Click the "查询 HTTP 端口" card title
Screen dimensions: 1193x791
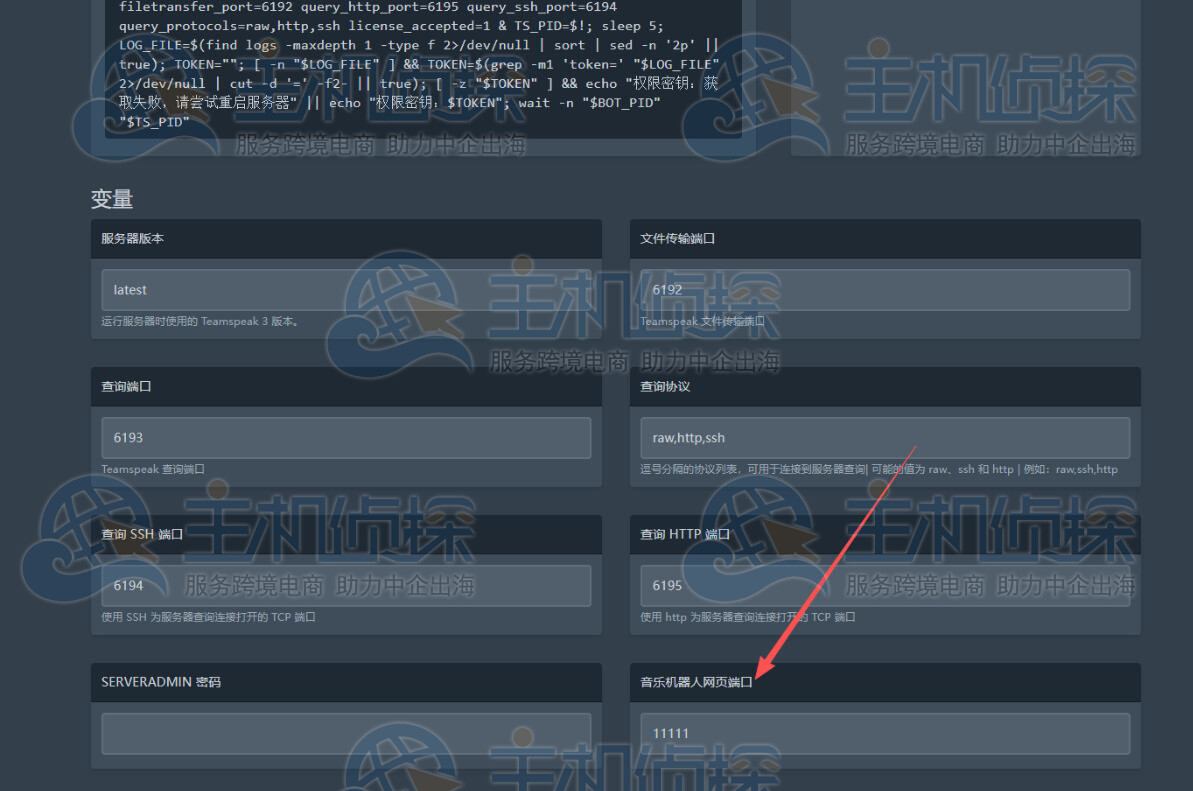pyautogui.click(x=685, y=535)
